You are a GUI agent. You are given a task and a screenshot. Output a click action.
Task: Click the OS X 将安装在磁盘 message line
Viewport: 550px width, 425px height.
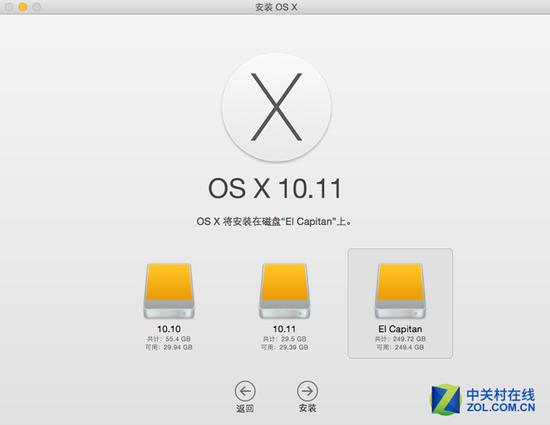[274, 222]
